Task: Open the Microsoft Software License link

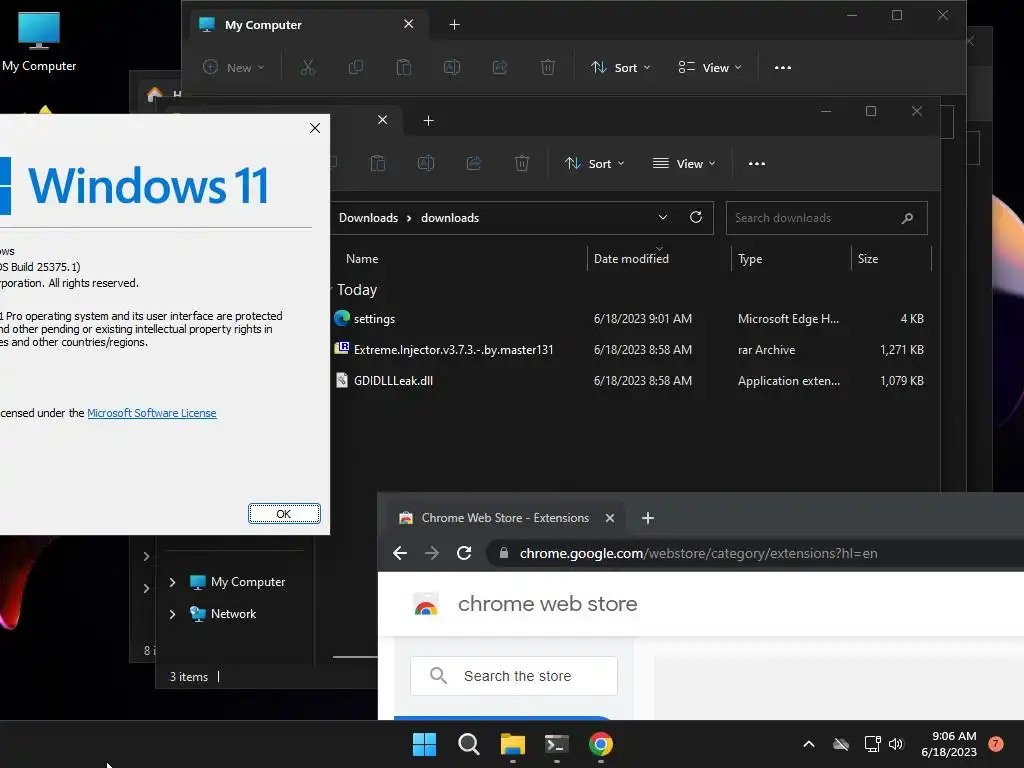Action: [152, 413]
